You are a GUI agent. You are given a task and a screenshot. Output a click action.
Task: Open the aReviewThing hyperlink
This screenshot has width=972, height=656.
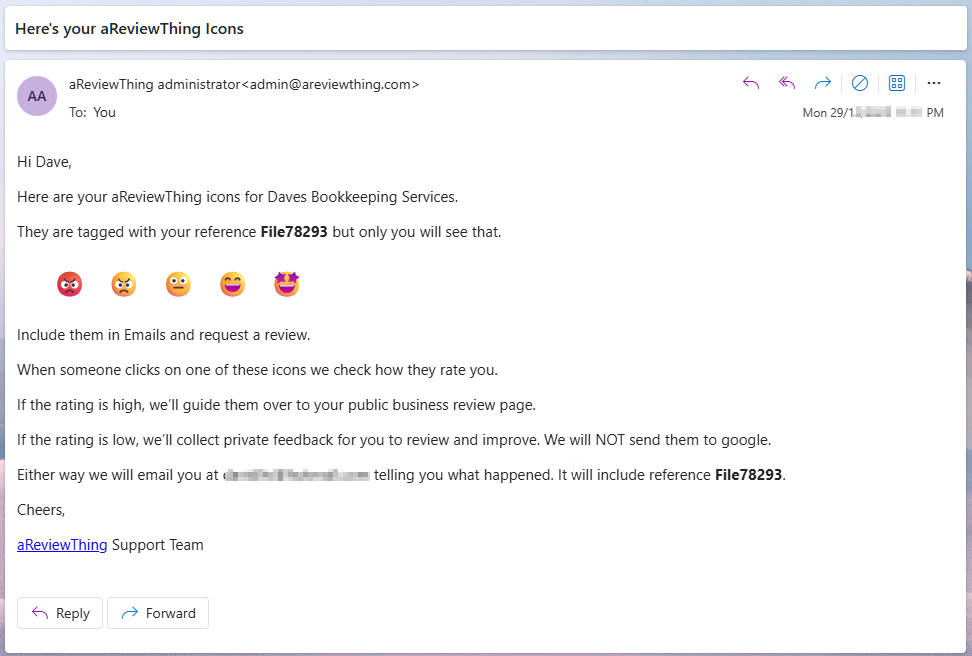tap(61, 544)
